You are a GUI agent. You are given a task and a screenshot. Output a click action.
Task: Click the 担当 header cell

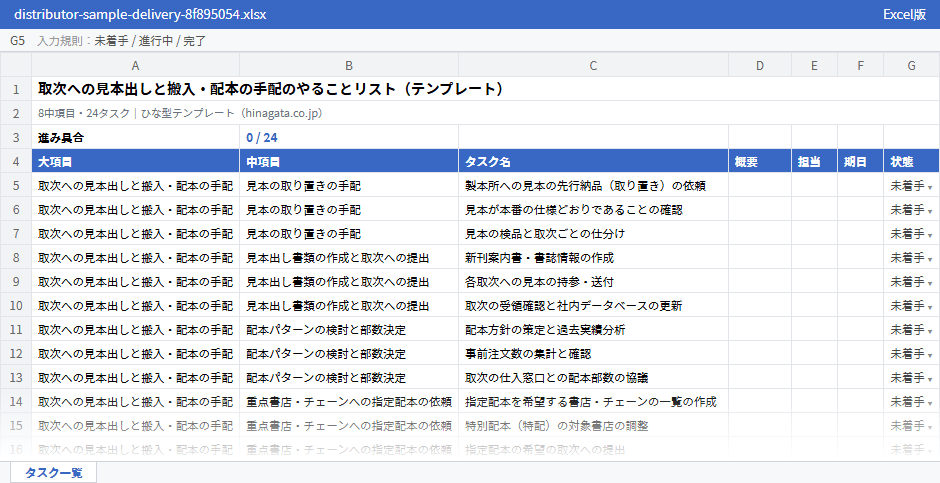click(x=815, y=162)
